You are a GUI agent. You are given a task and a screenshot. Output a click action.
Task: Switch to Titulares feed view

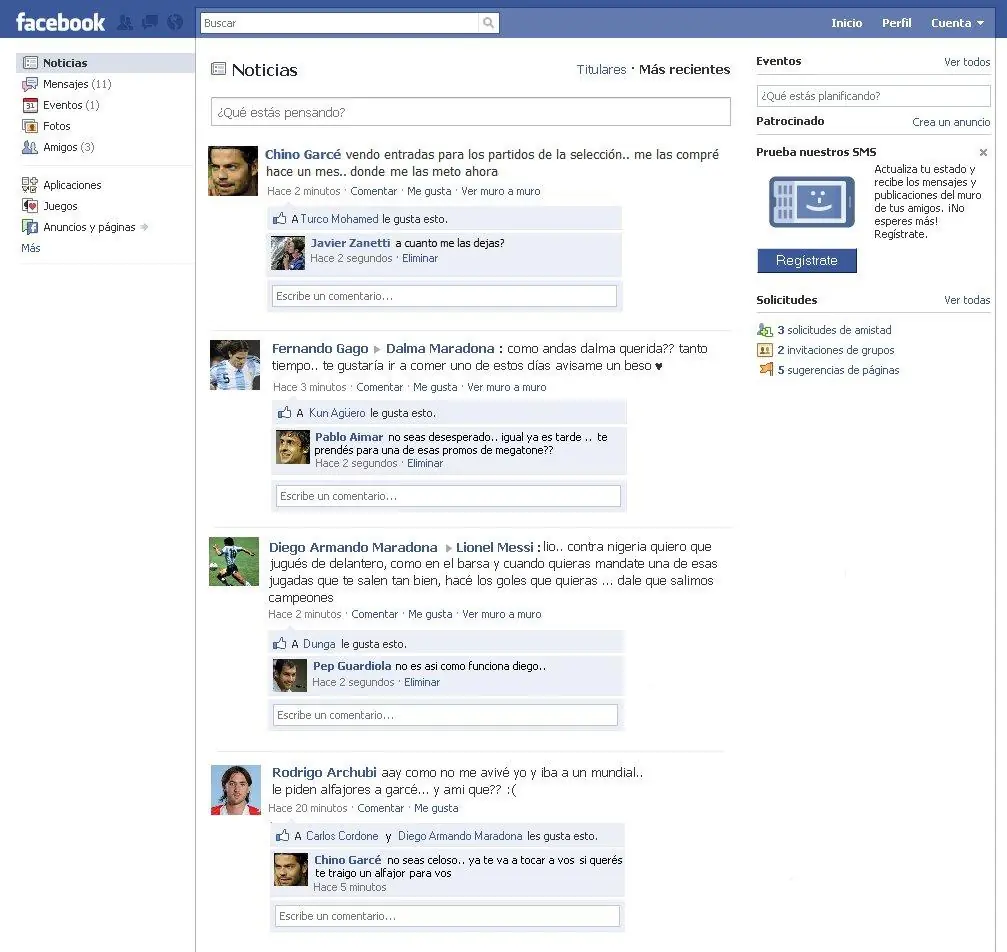601,69
